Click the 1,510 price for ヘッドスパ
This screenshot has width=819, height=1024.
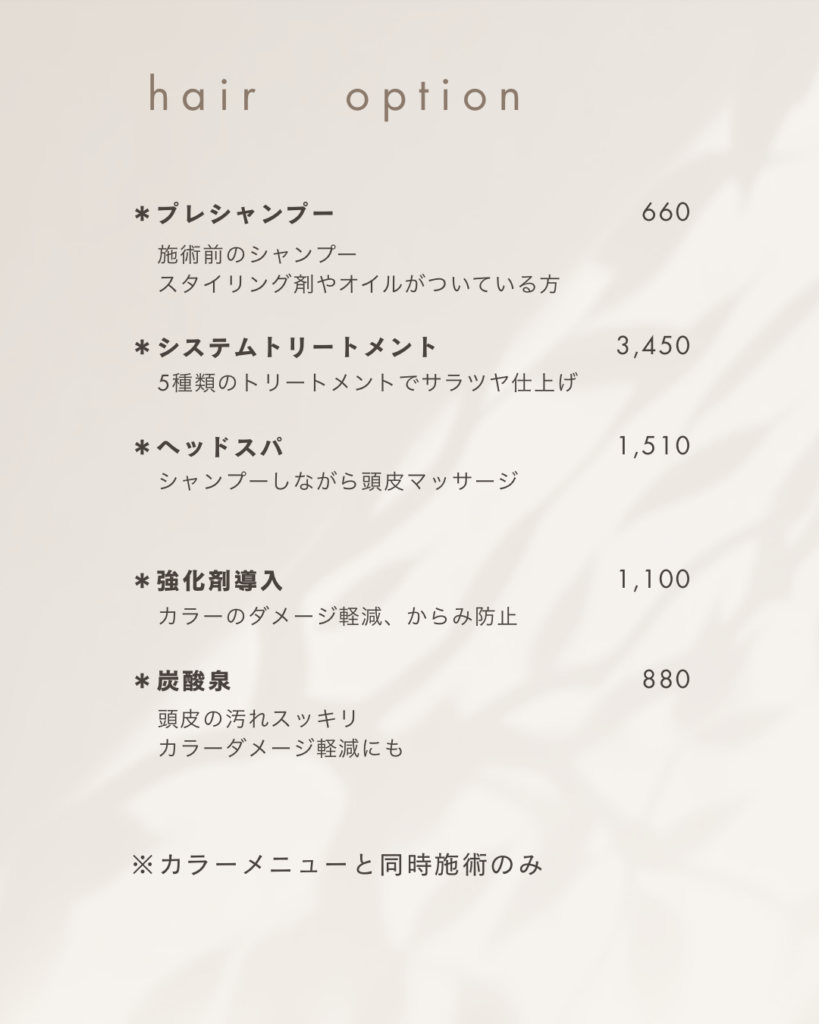coord(654,446)
